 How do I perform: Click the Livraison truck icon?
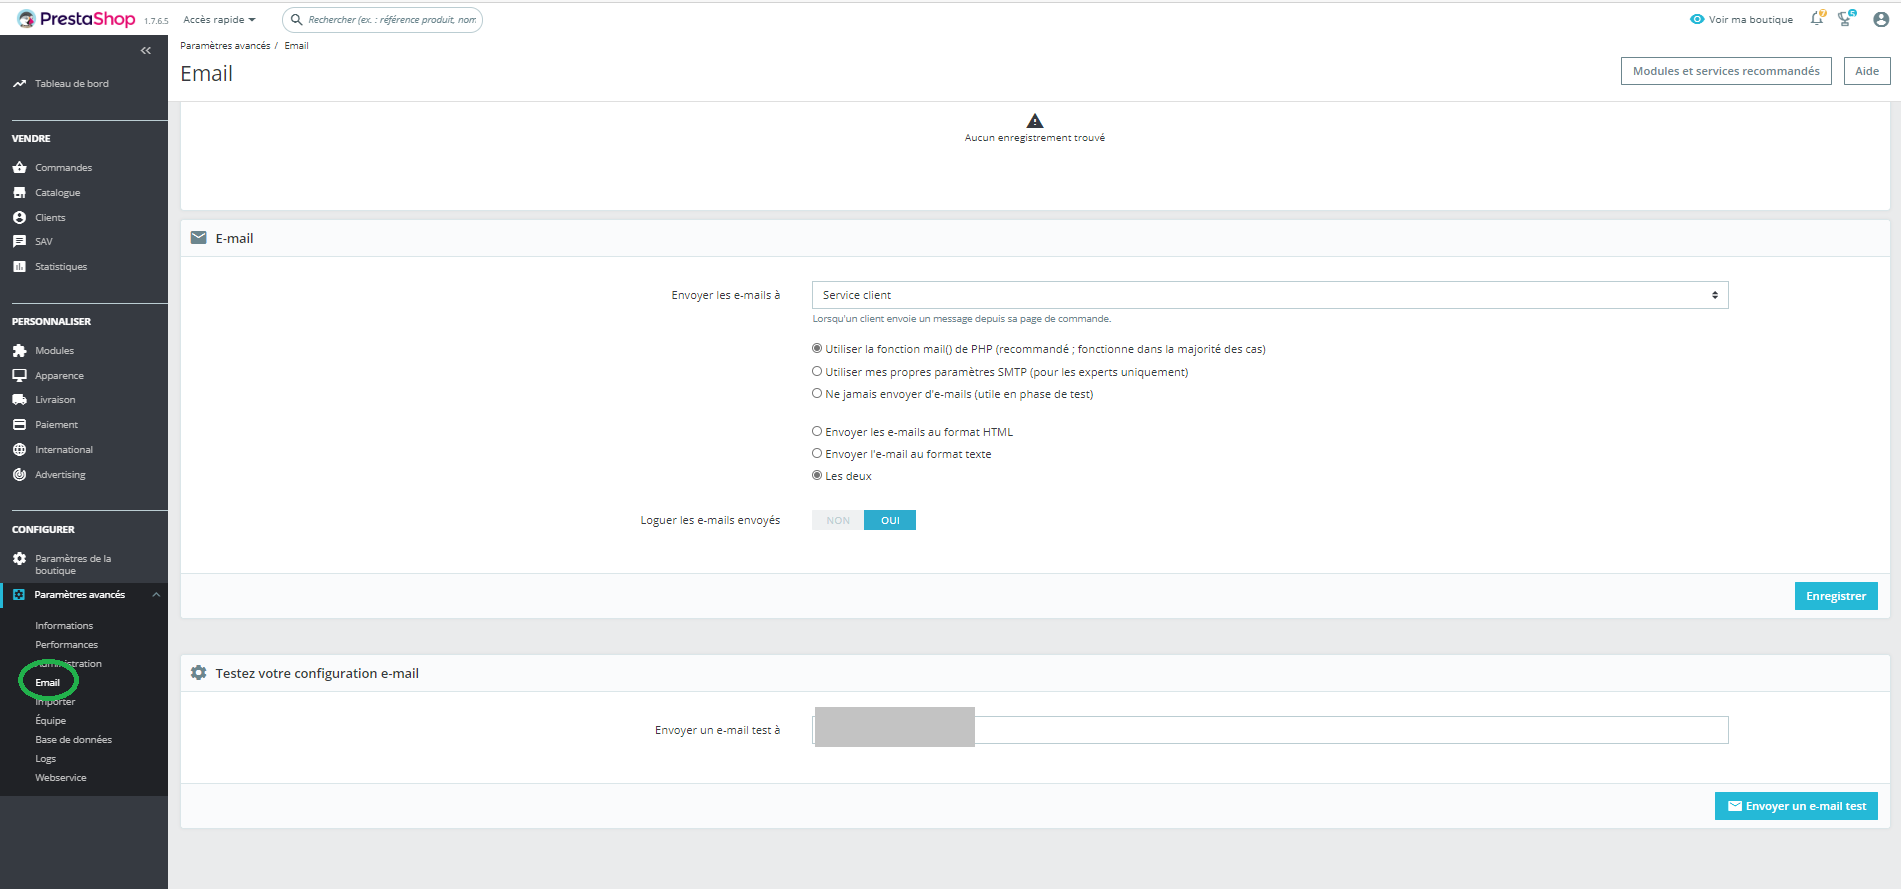coord(19,399)
